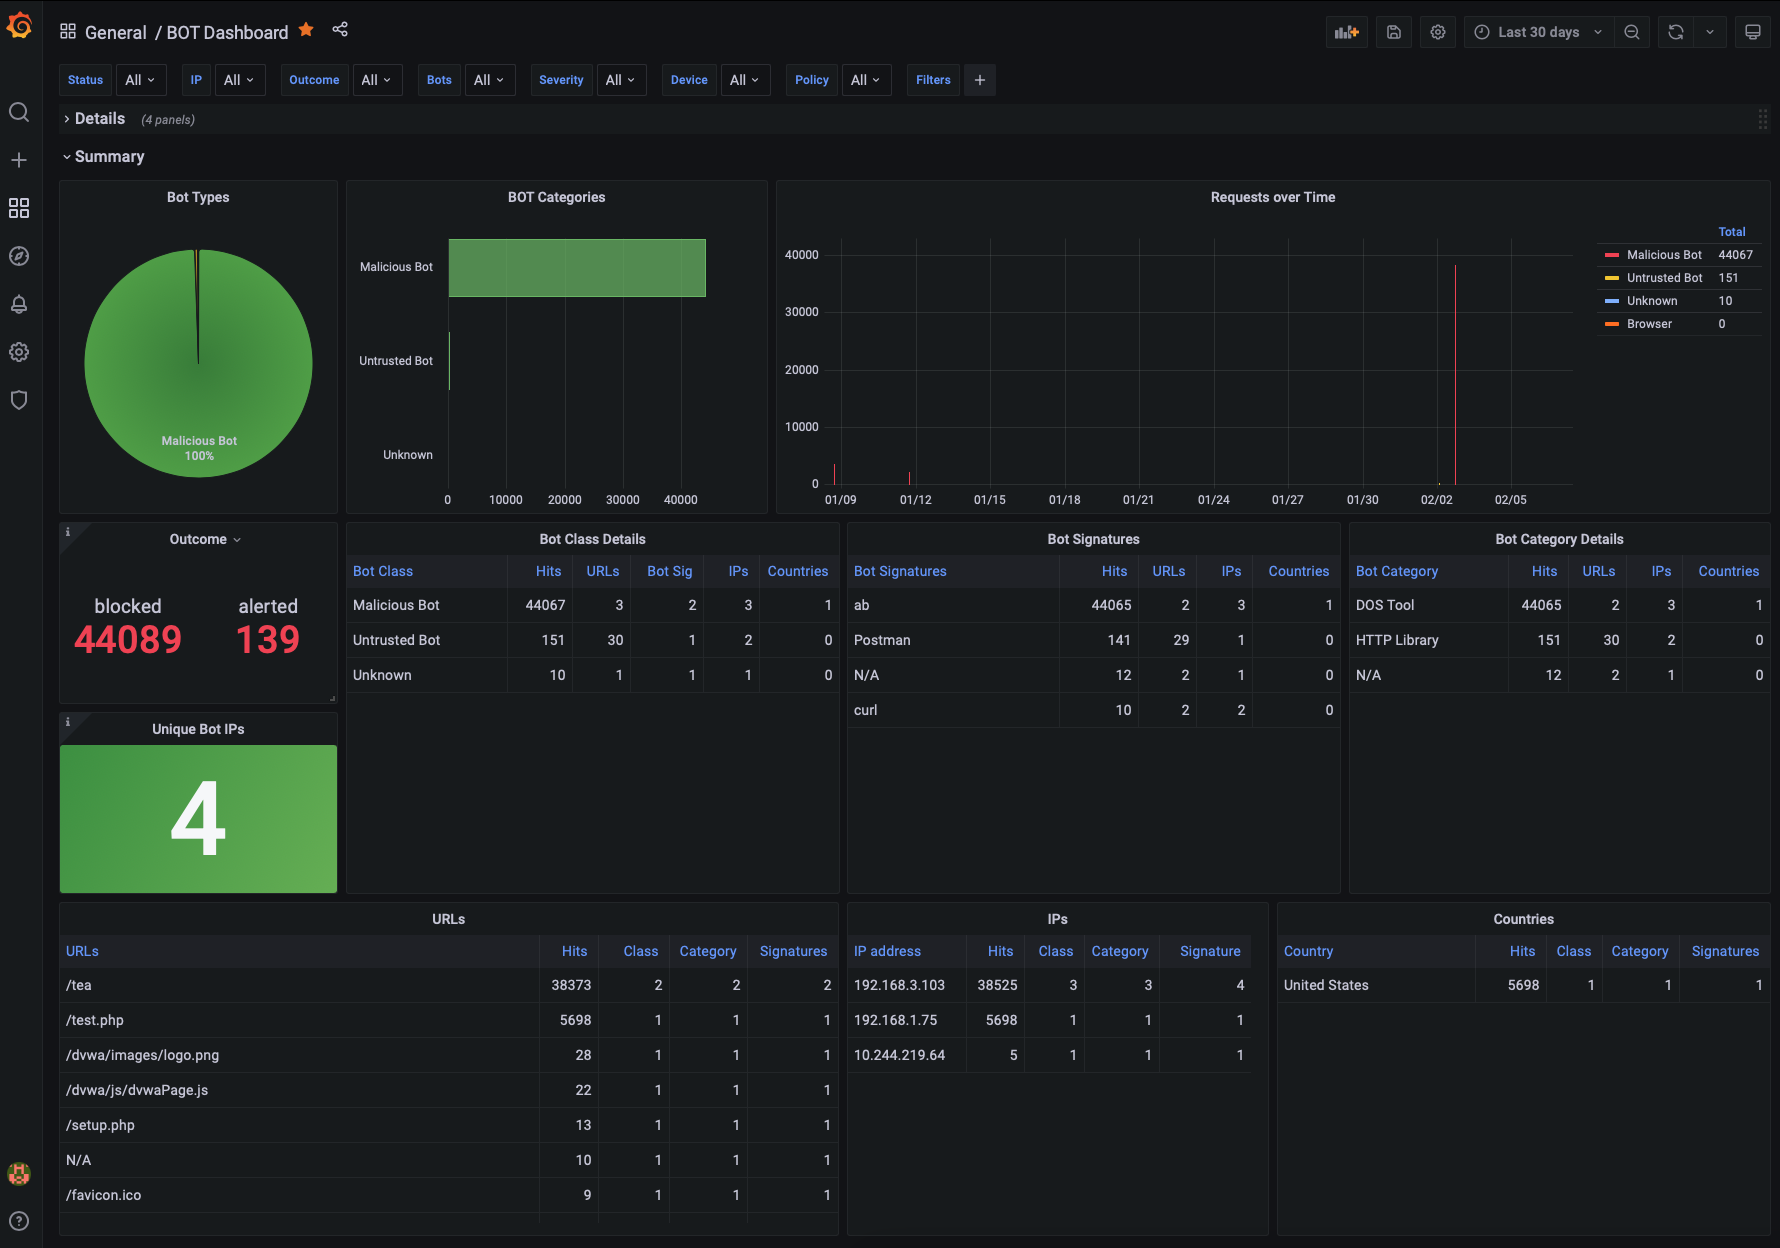Click the General folder breadcrumb link
The height and width of the screenshot is (1248, 1780).
tap(115, 32)
